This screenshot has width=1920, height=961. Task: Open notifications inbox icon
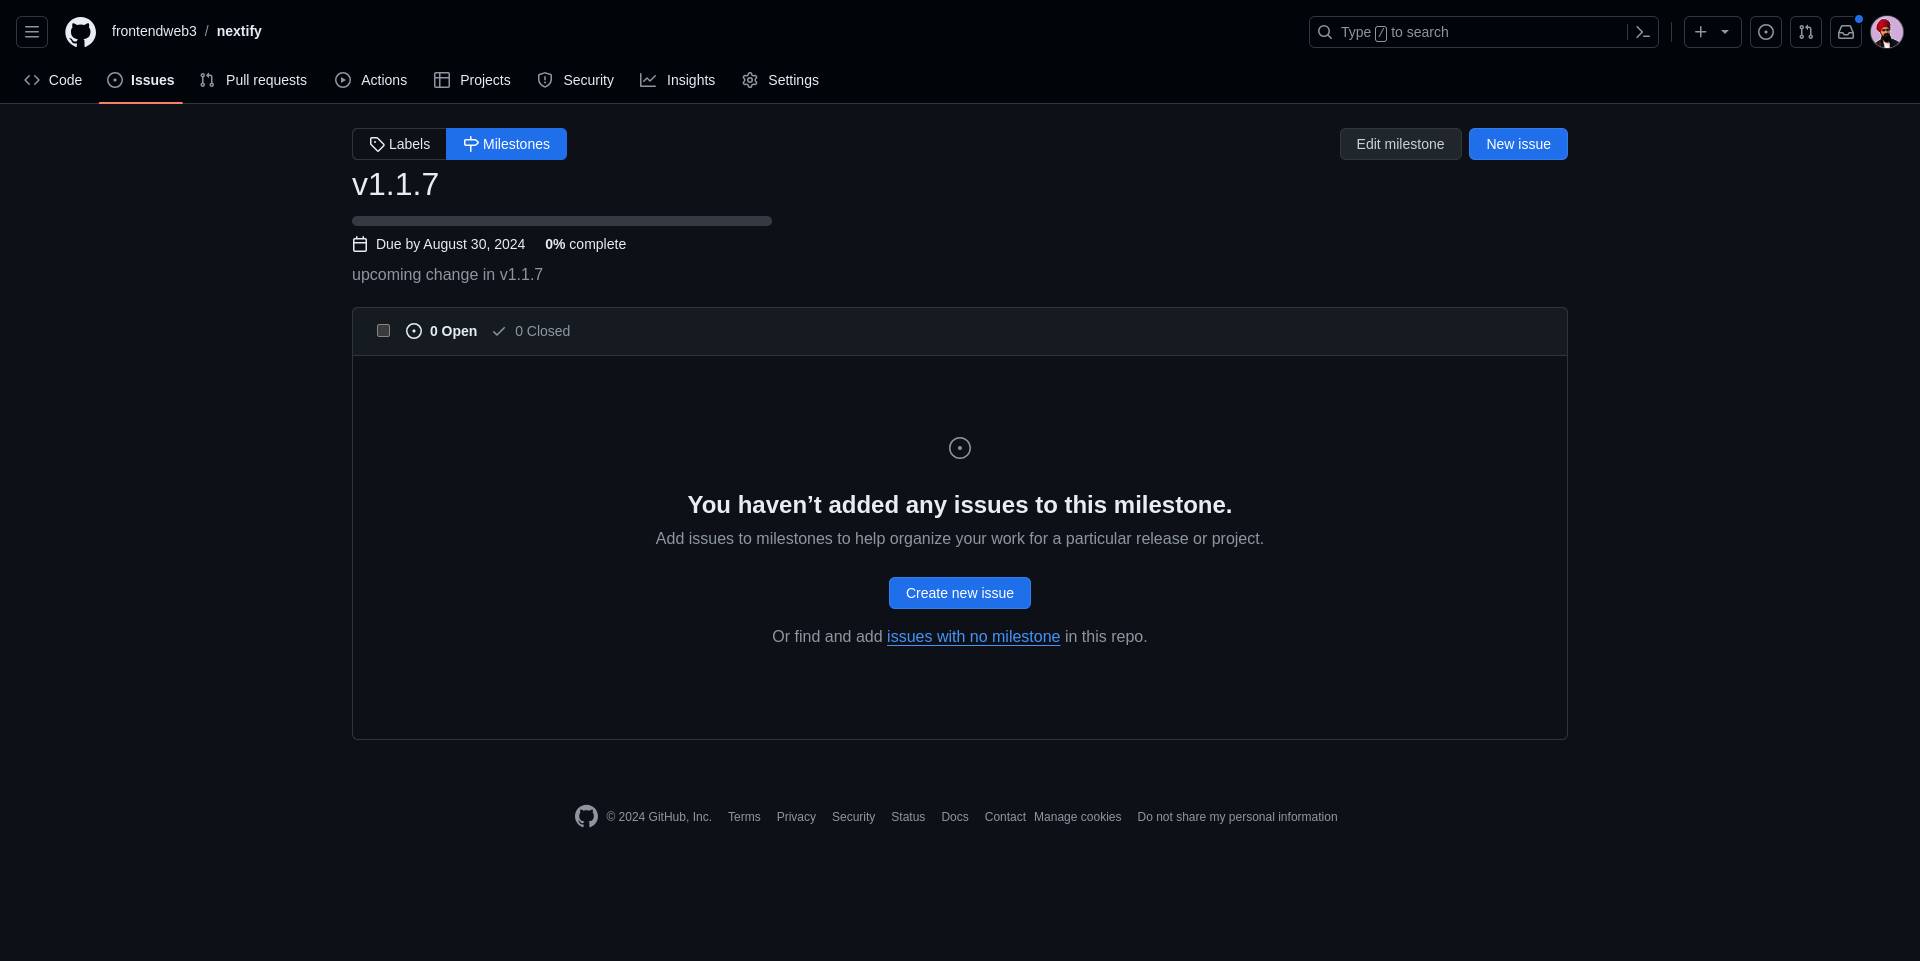tap(1846, 32)
